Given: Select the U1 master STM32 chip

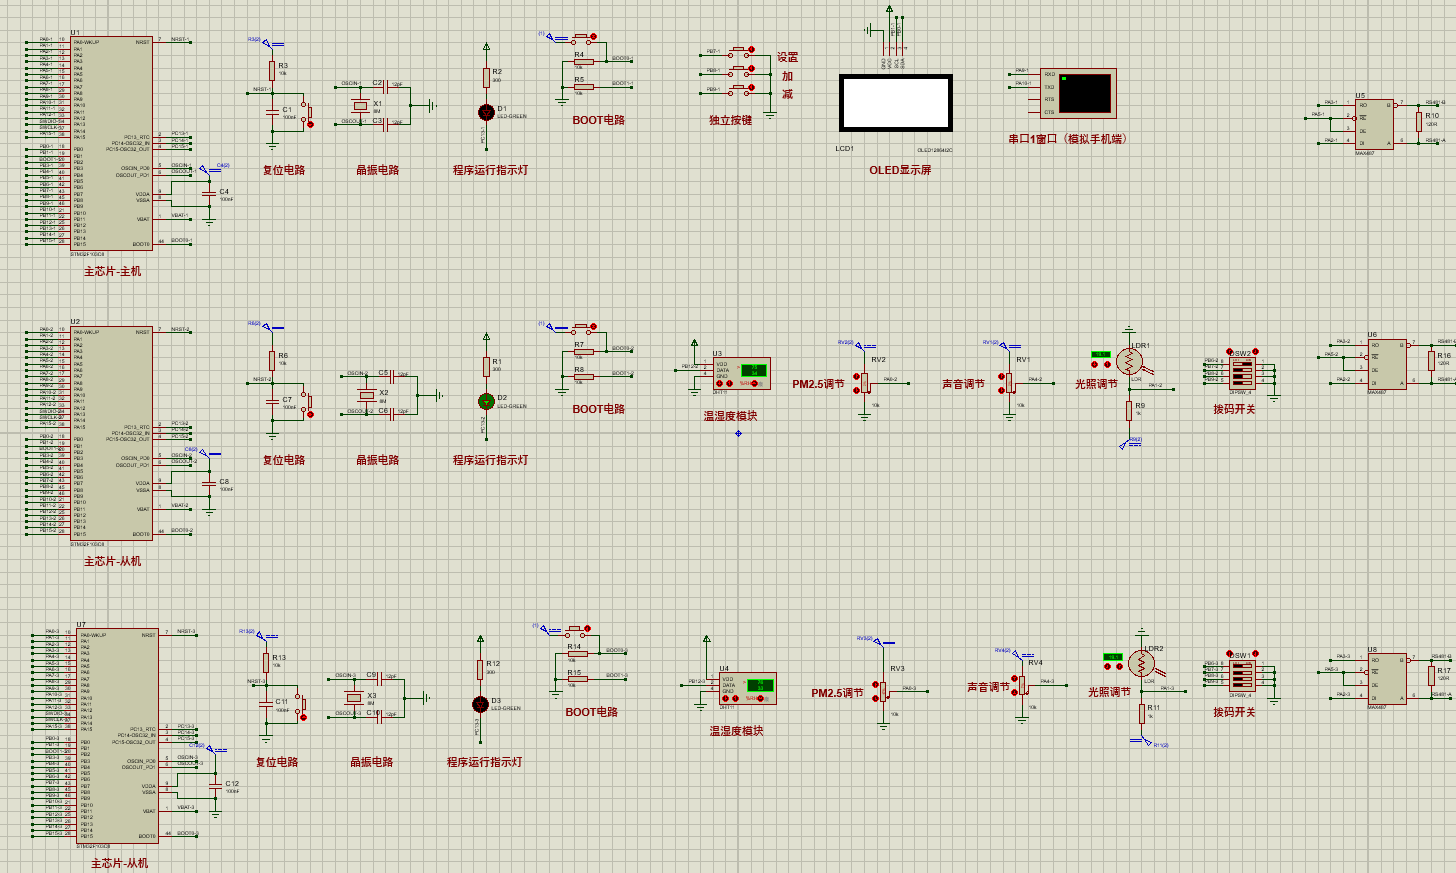Looking at the screenshot, I should [x=111, y=143].
